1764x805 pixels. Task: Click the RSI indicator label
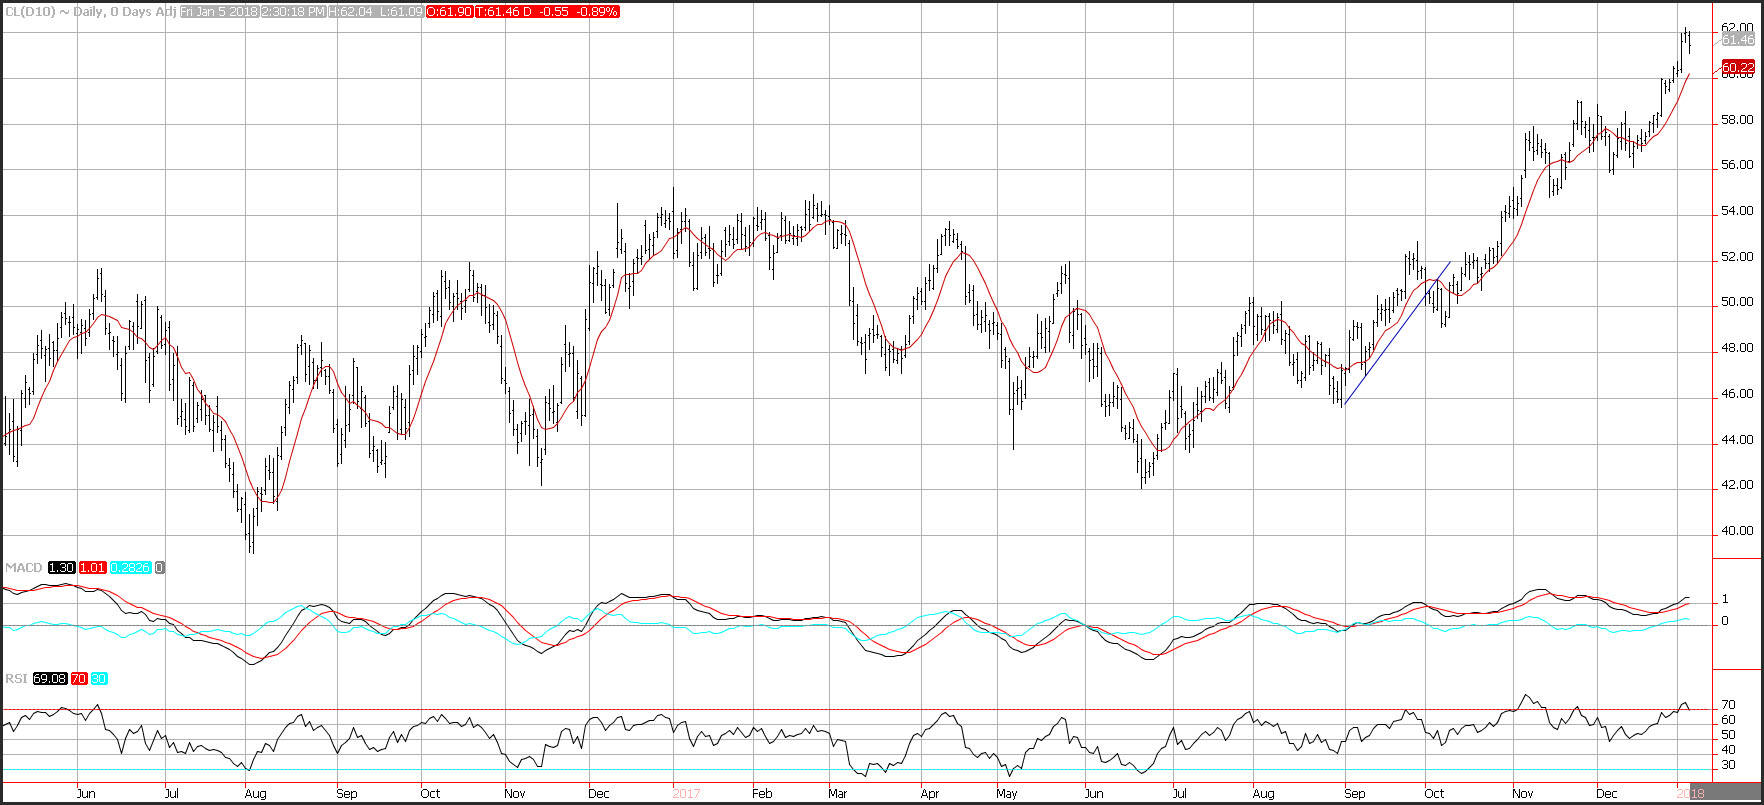(16, 678)
